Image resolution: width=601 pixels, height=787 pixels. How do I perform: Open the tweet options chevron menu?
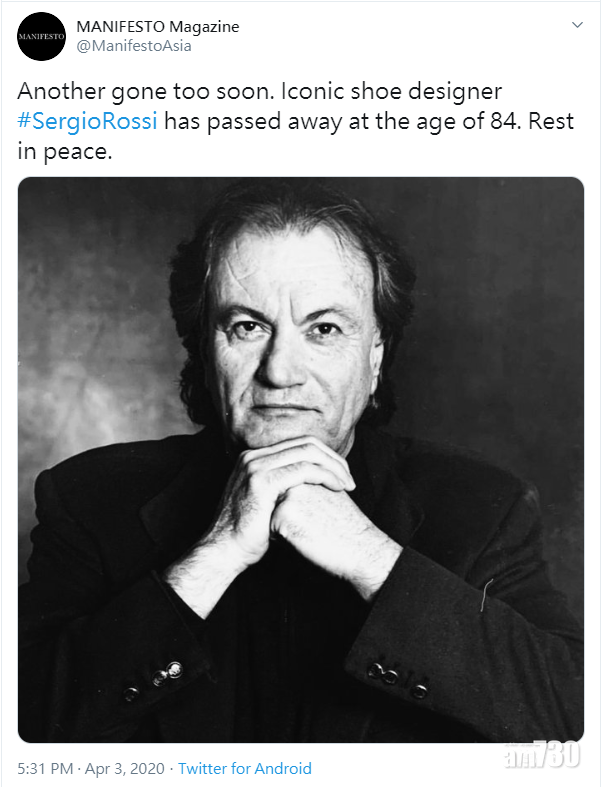(577, 24)
